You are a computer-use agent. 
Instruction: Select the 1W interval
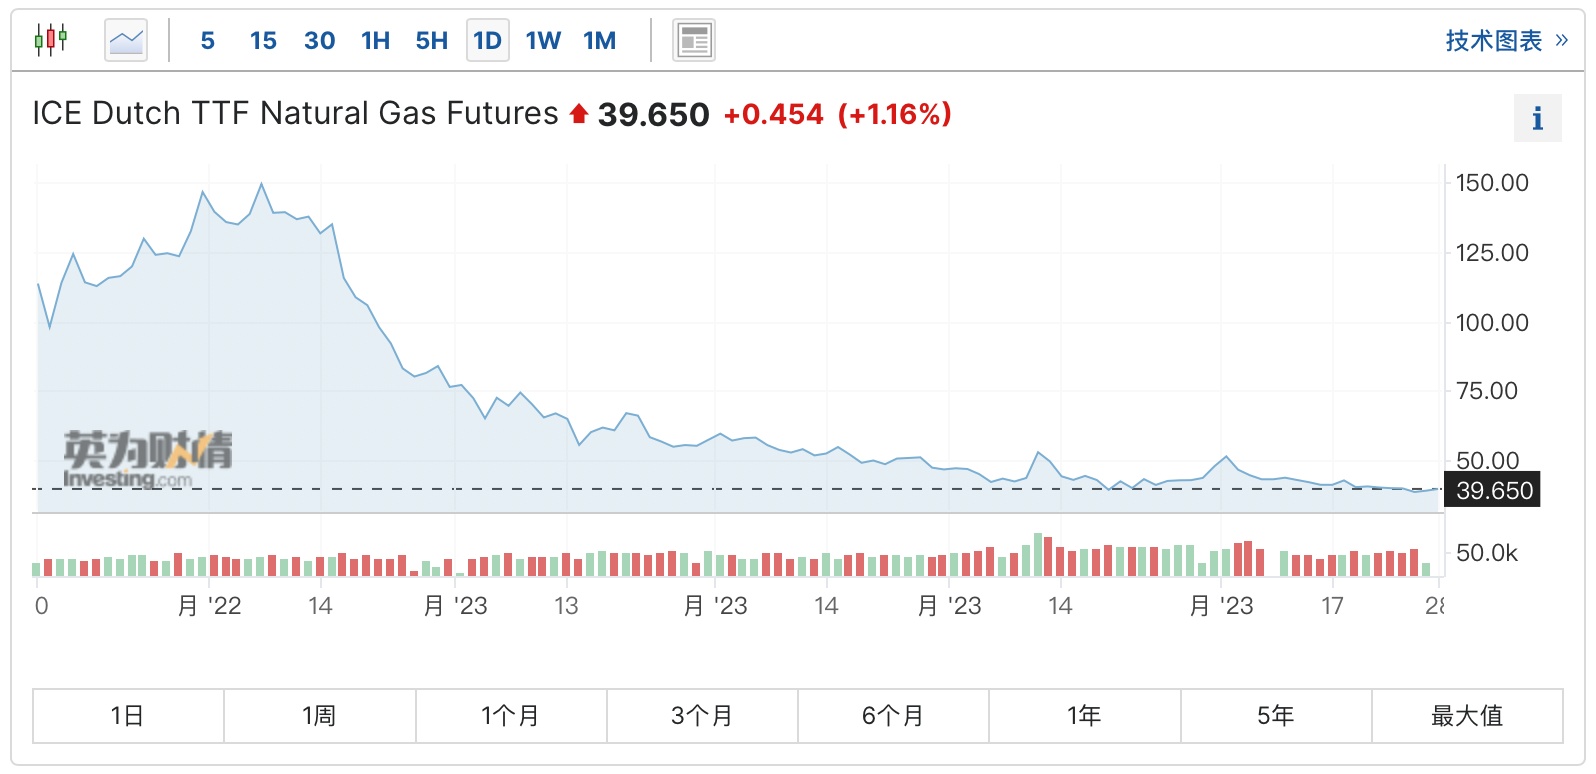click(543, 40)
